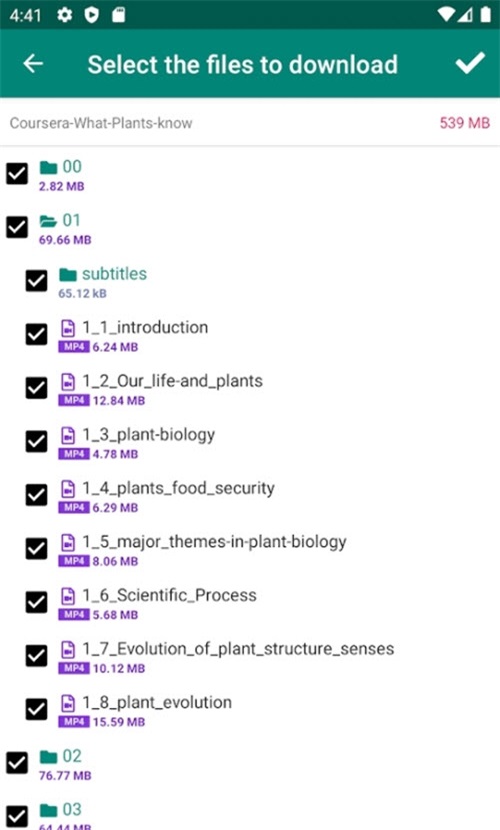Viewport: 500px width, 830px height.
Task: Click the subtitles folder icon
Action: click(x=68, y=274)
